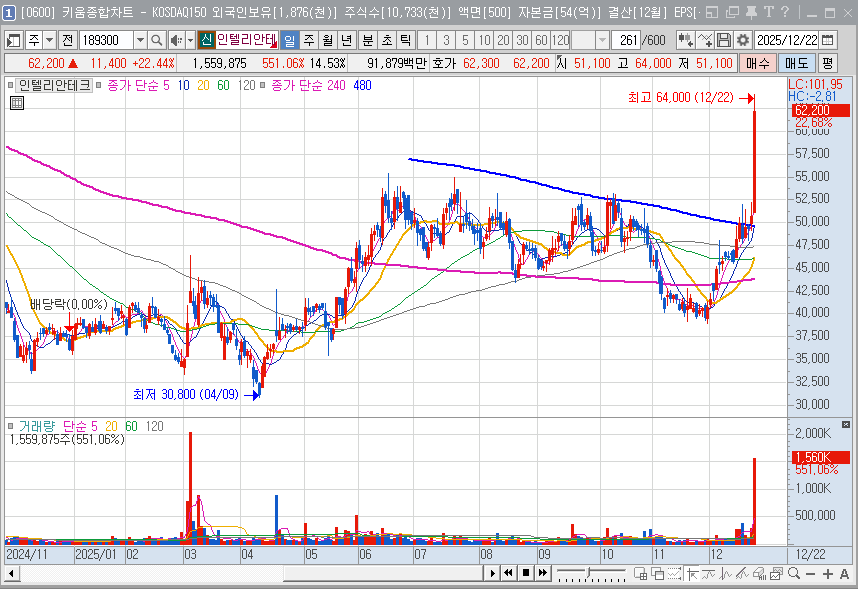Viewport: 858px width, 589px height.
Task: Expand the custom interval dropdown
Action: tap(602, 40)
